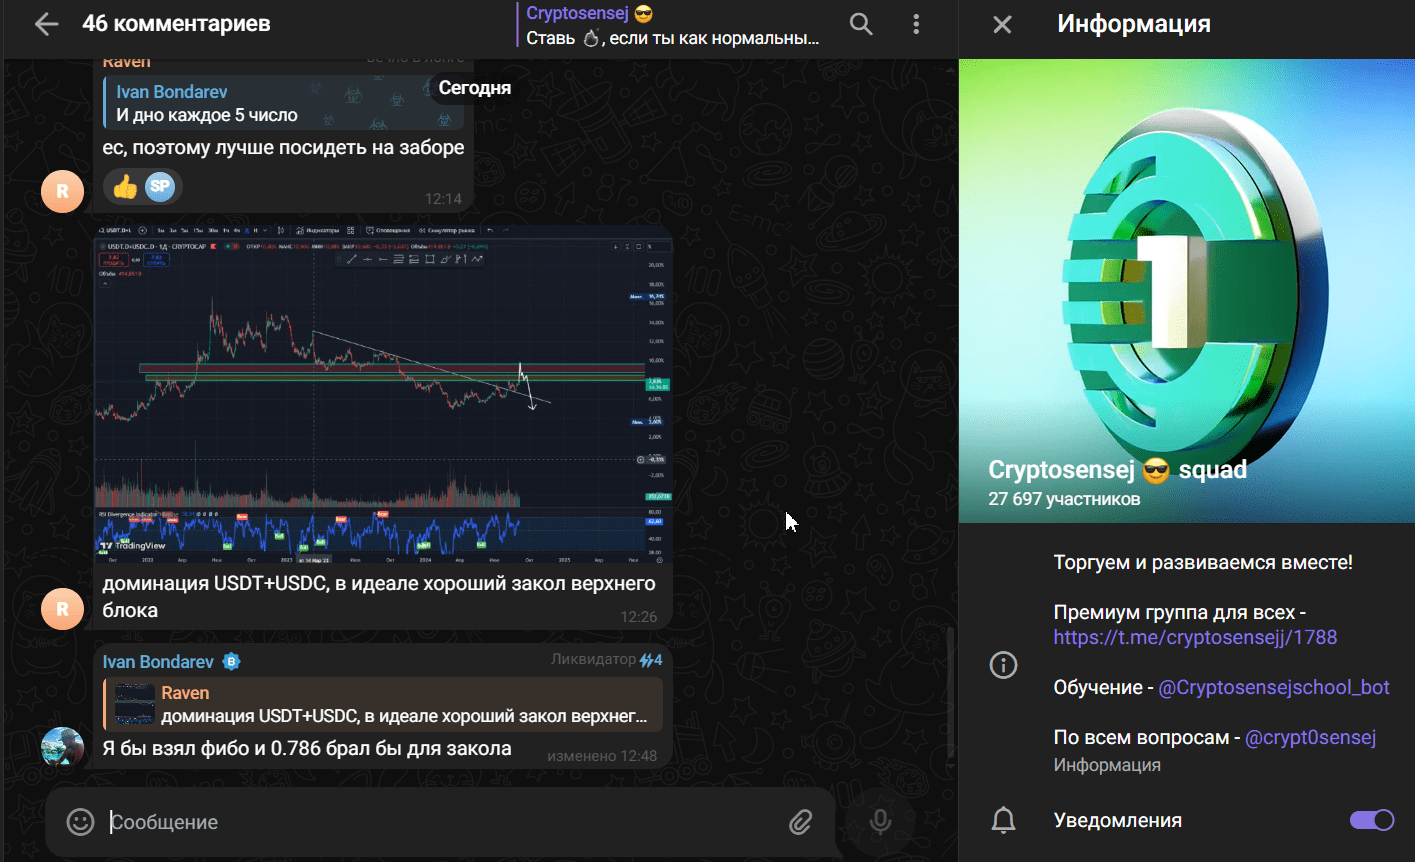Open the TradingView chart image from Raven
1415x862 pixels.
point(384,395)
